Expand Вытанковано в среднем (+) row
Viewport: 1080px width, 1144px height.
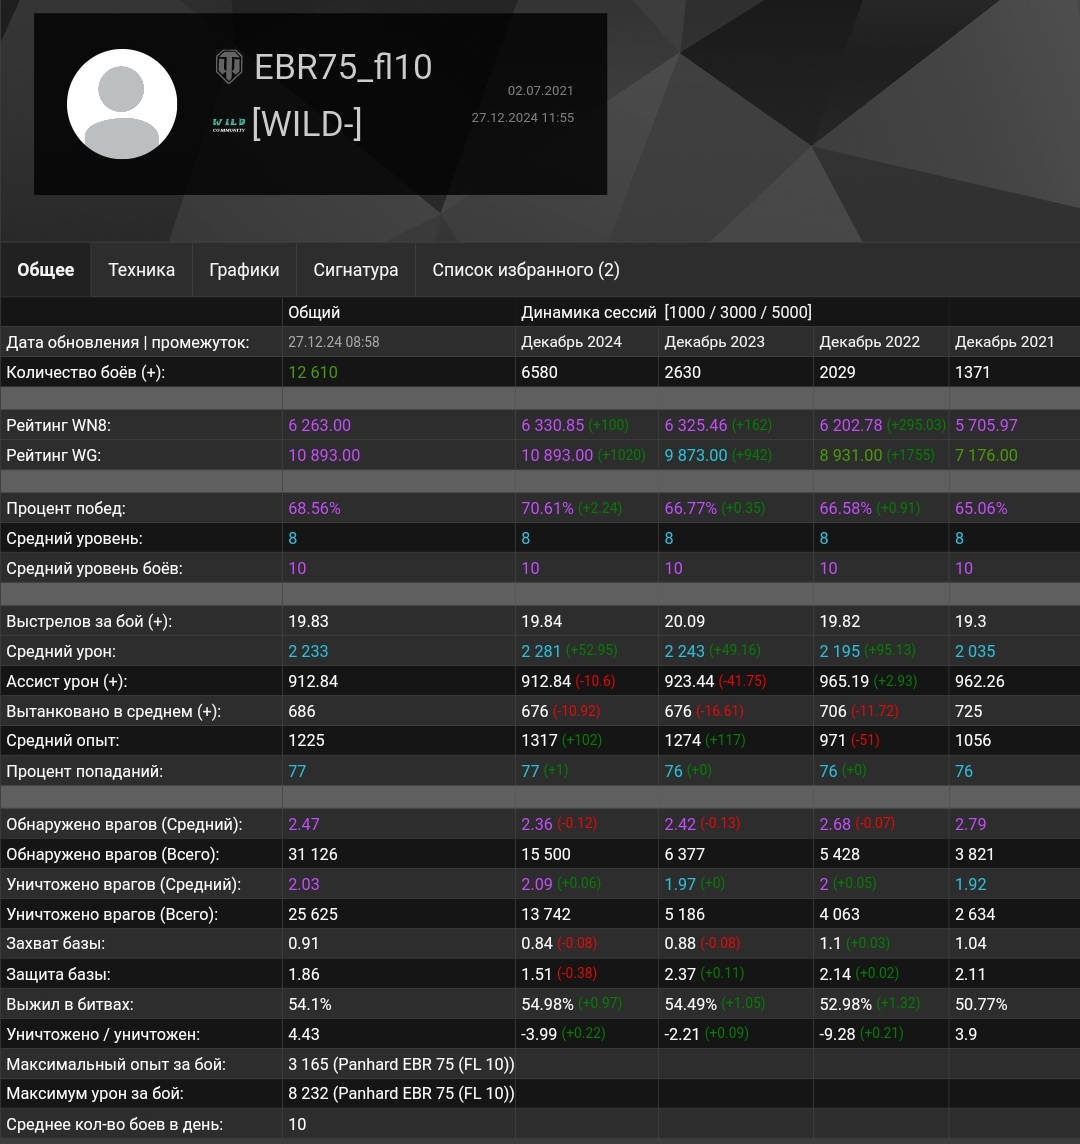click(113, 711)
